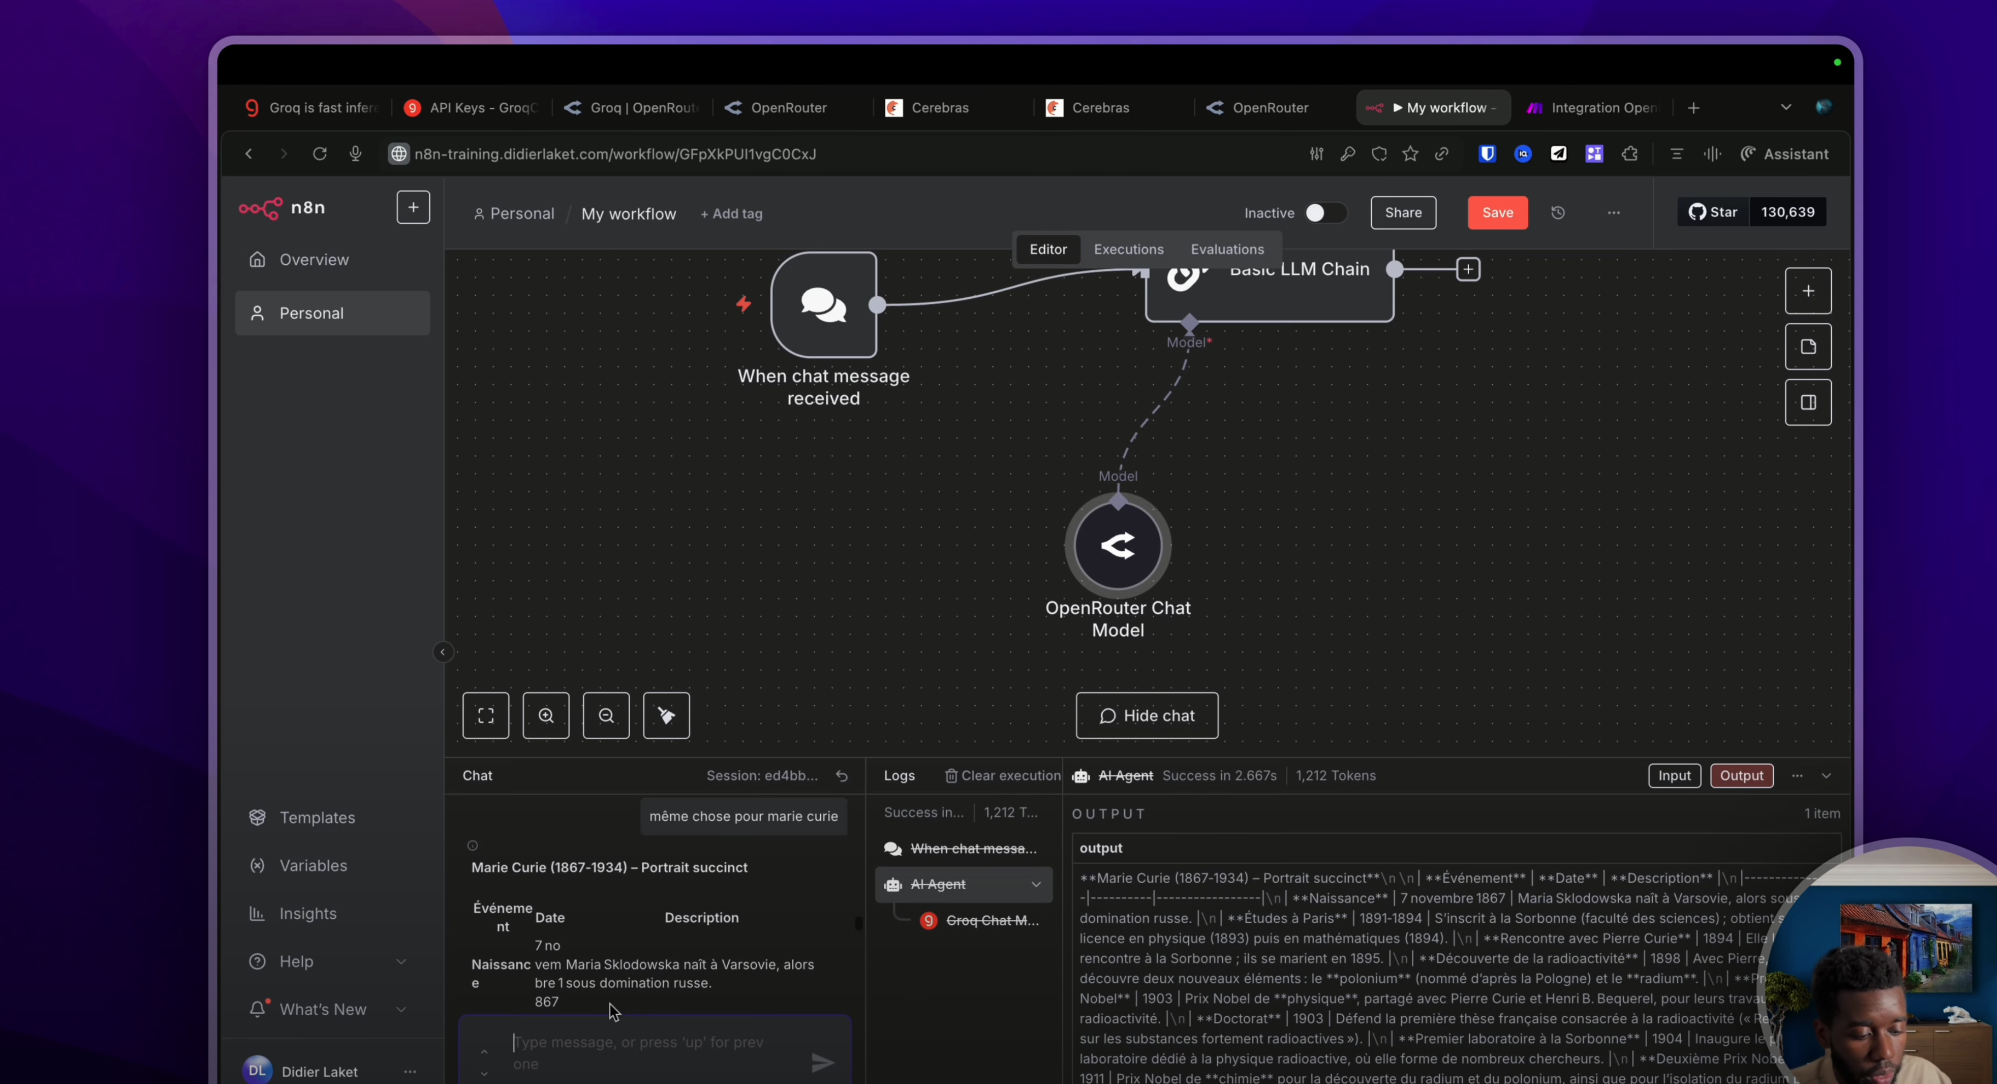
Task: Reset chat session icon
Action: click(842, 776)
